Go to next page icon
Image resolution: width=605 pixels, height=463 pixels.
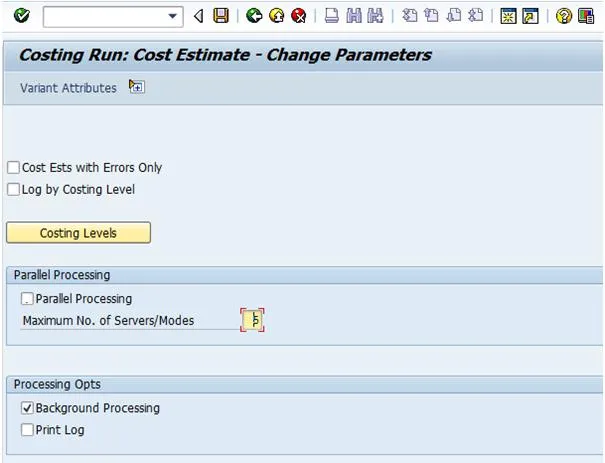click(454, 16)
